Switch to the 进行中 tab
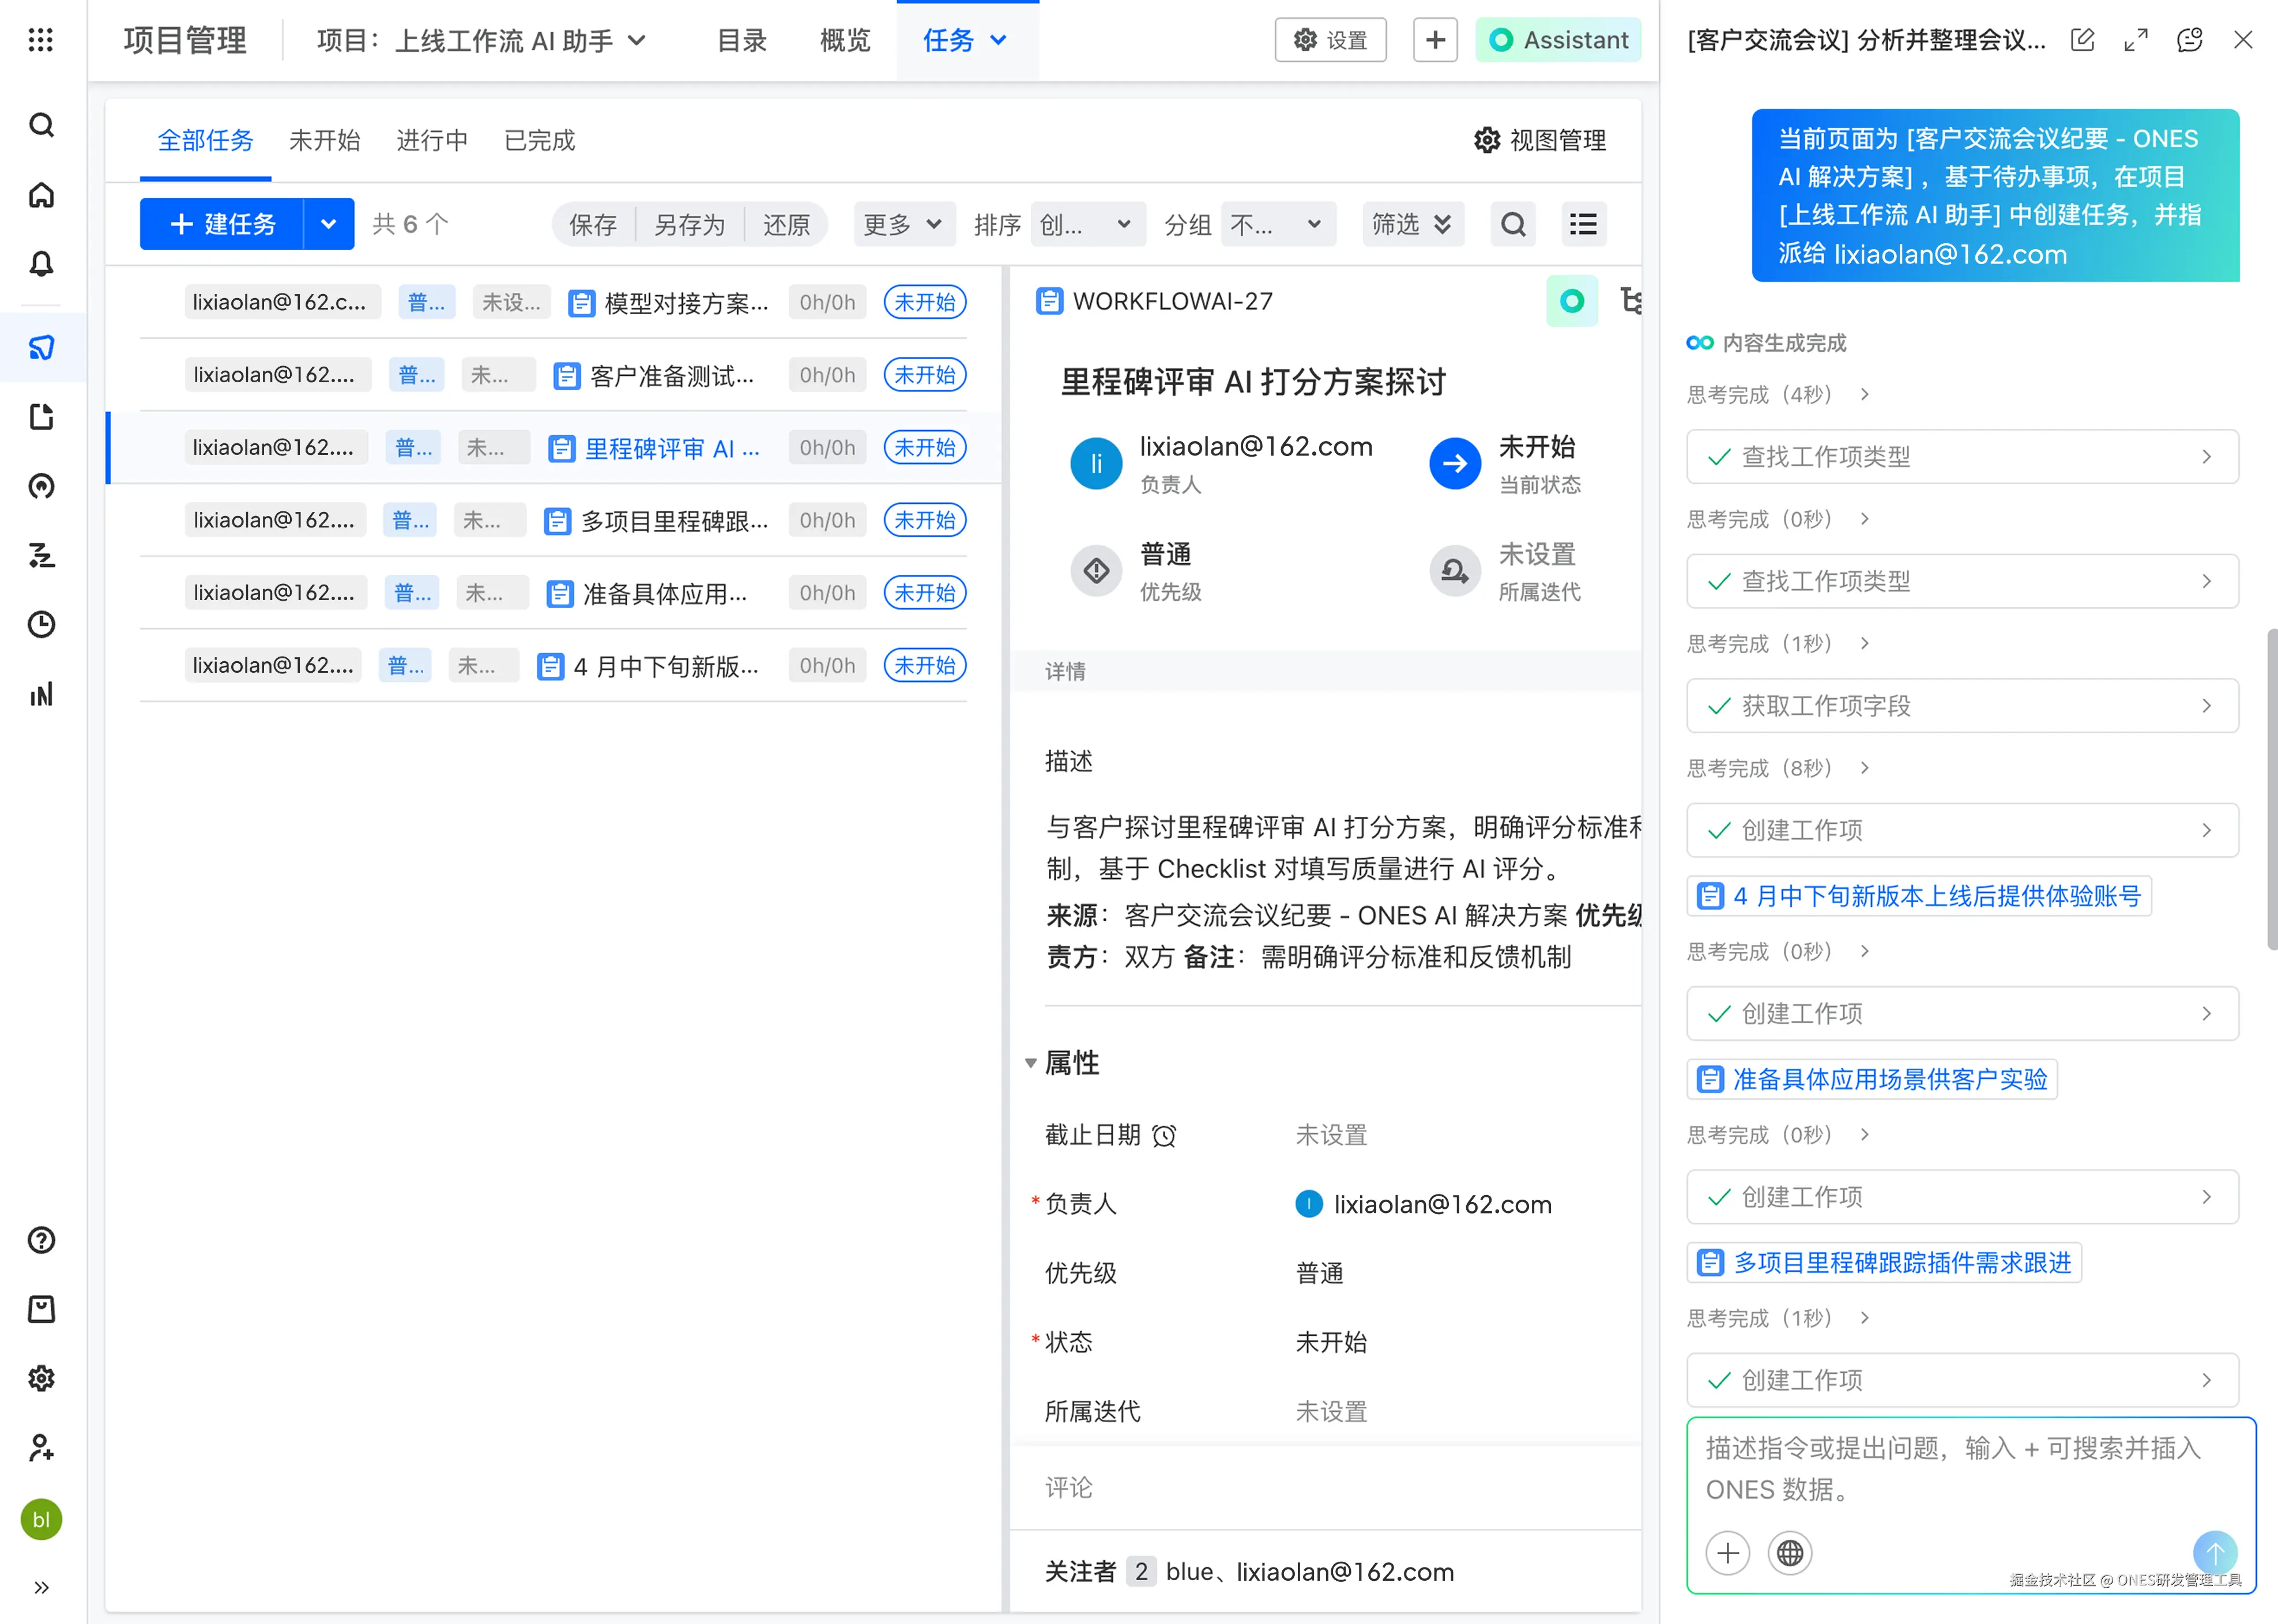The height and width of the screenshot is (1624, 2278). (432, 141)
